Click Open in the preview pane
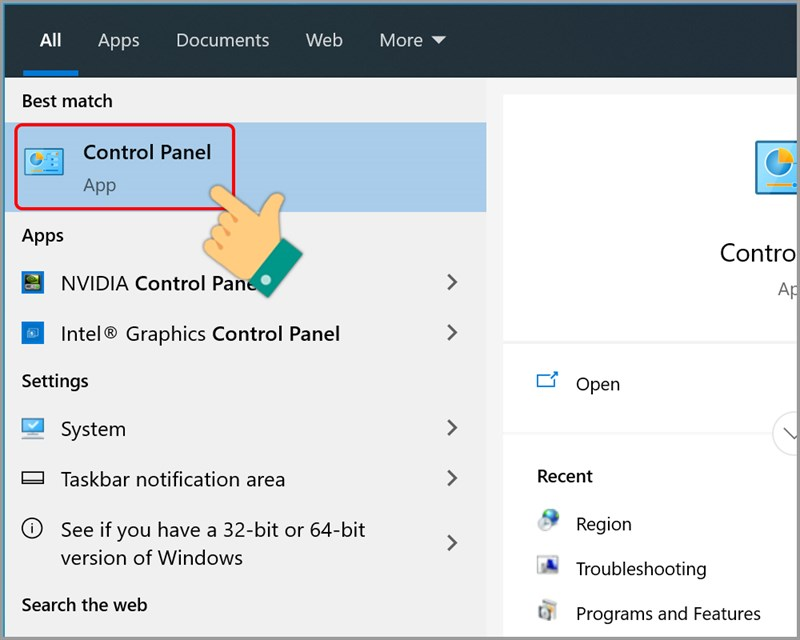 pyautogui.click(x=597, y=384)
